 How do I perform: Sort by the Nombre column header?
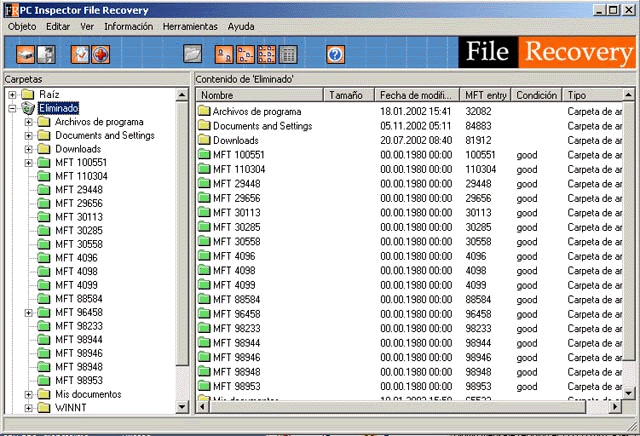[260, 95]
